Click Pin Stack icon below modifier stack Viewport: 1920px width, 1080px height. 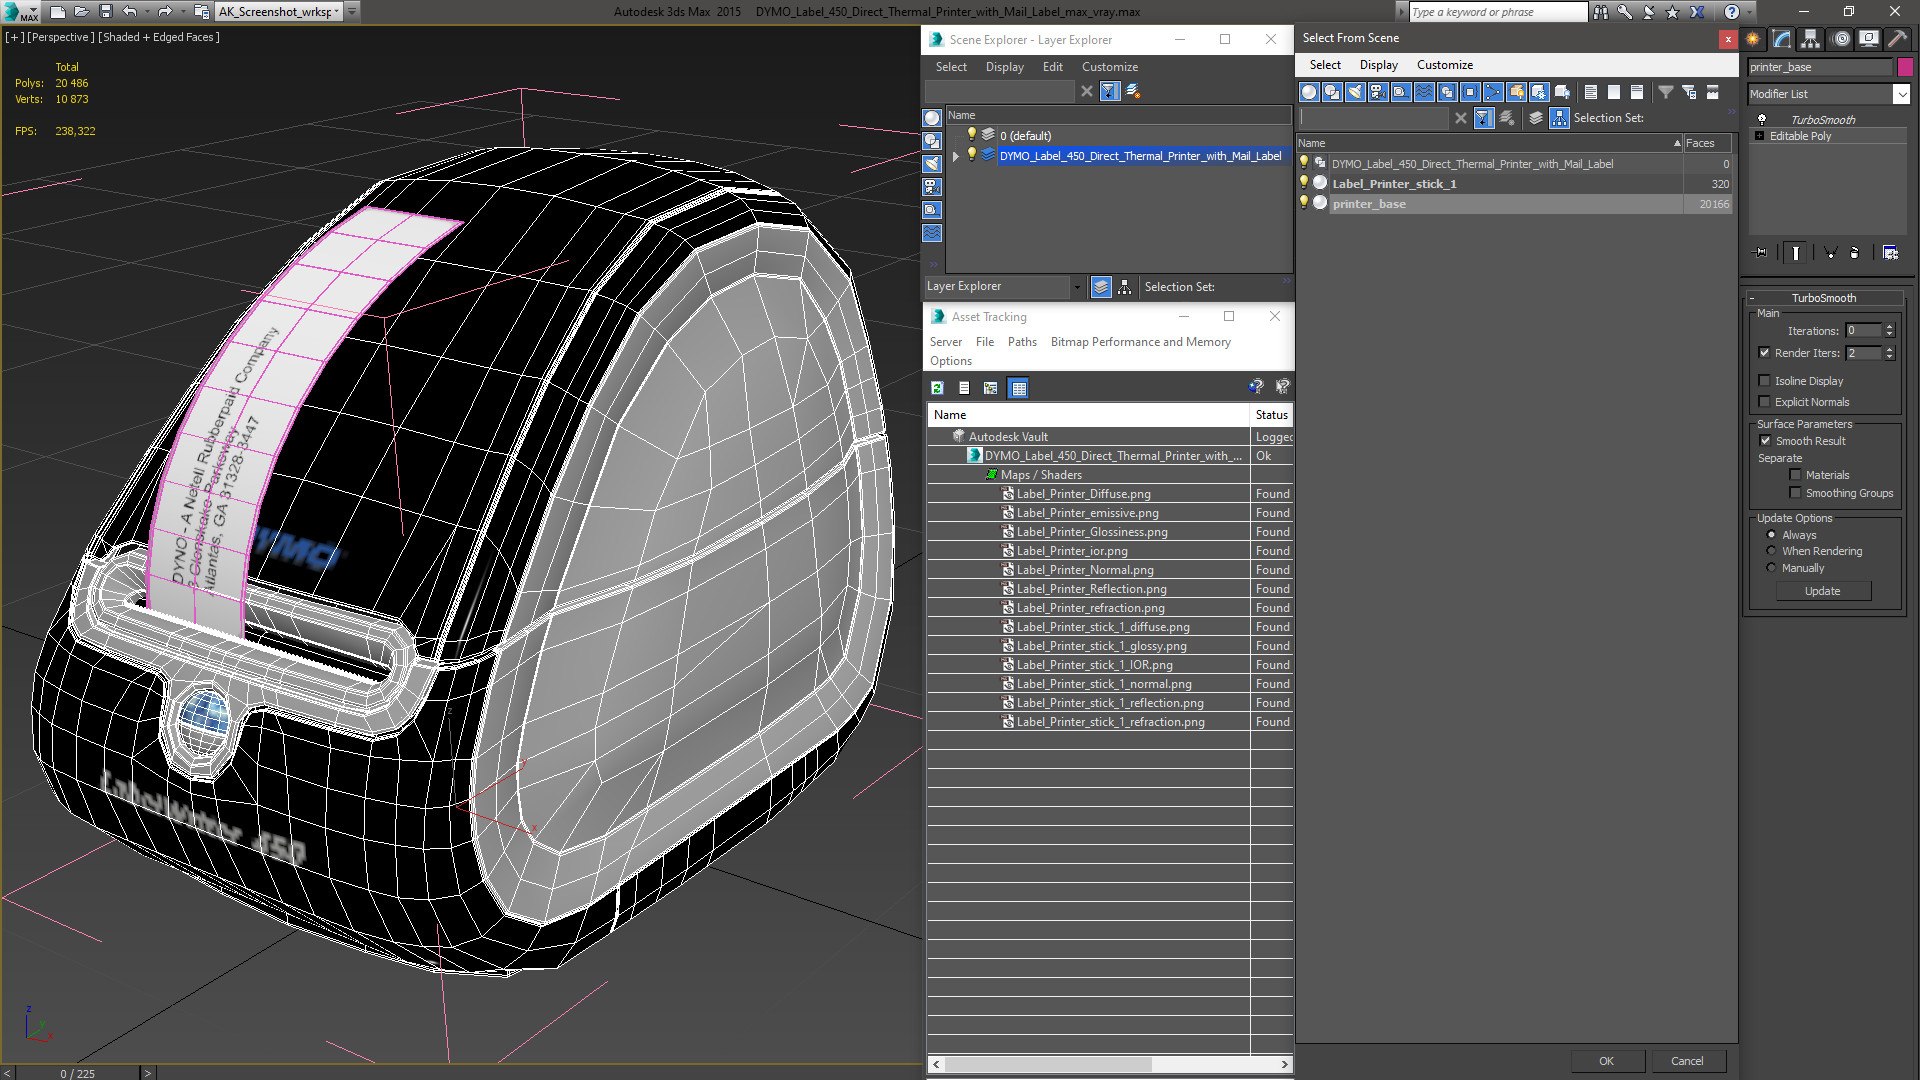click(1761, 253)
